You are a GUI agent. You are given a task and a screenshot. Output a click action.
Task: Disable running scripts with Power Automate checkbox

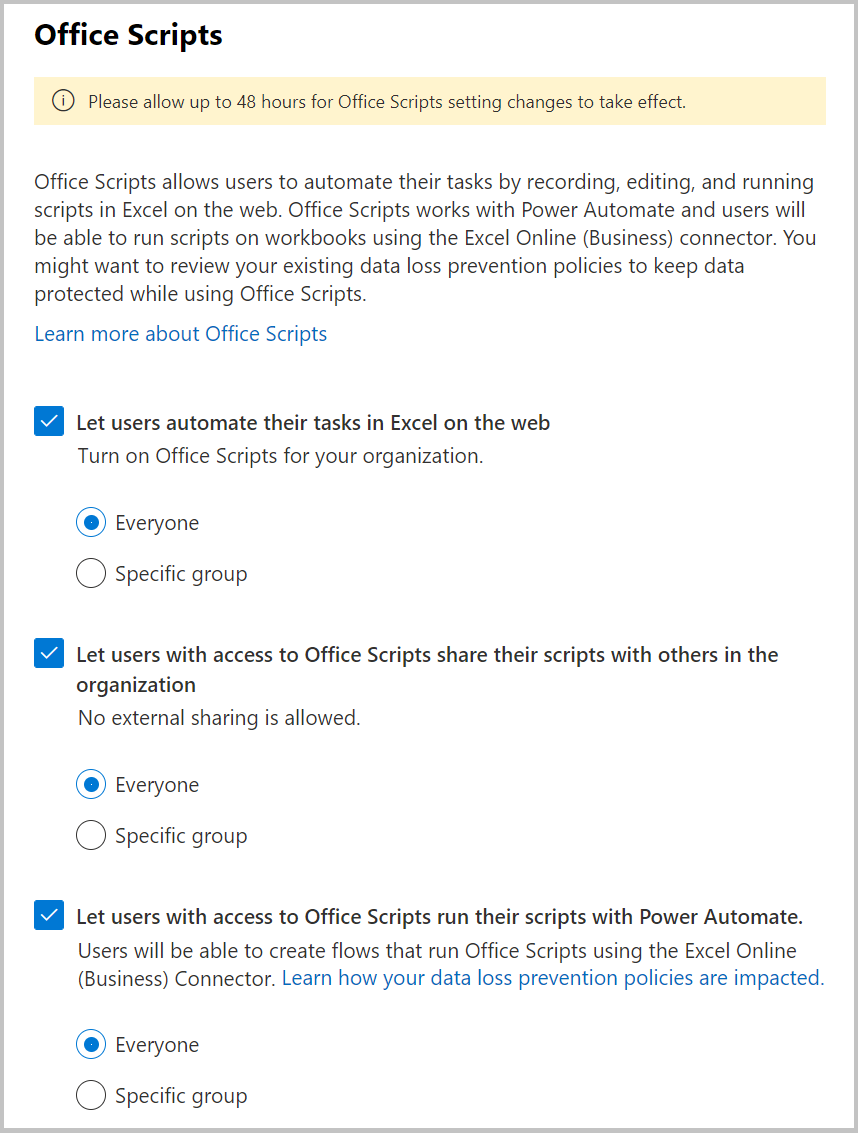point(49,916)
